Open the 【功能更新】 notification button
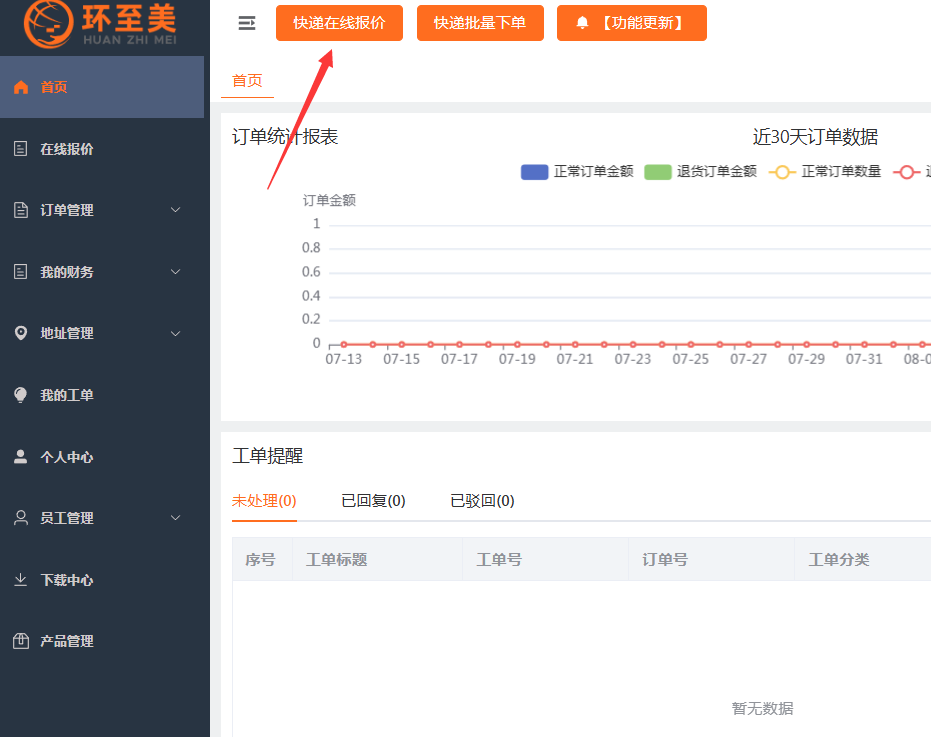931x737 pixels. pyautogui.click(x=631, y=23)
